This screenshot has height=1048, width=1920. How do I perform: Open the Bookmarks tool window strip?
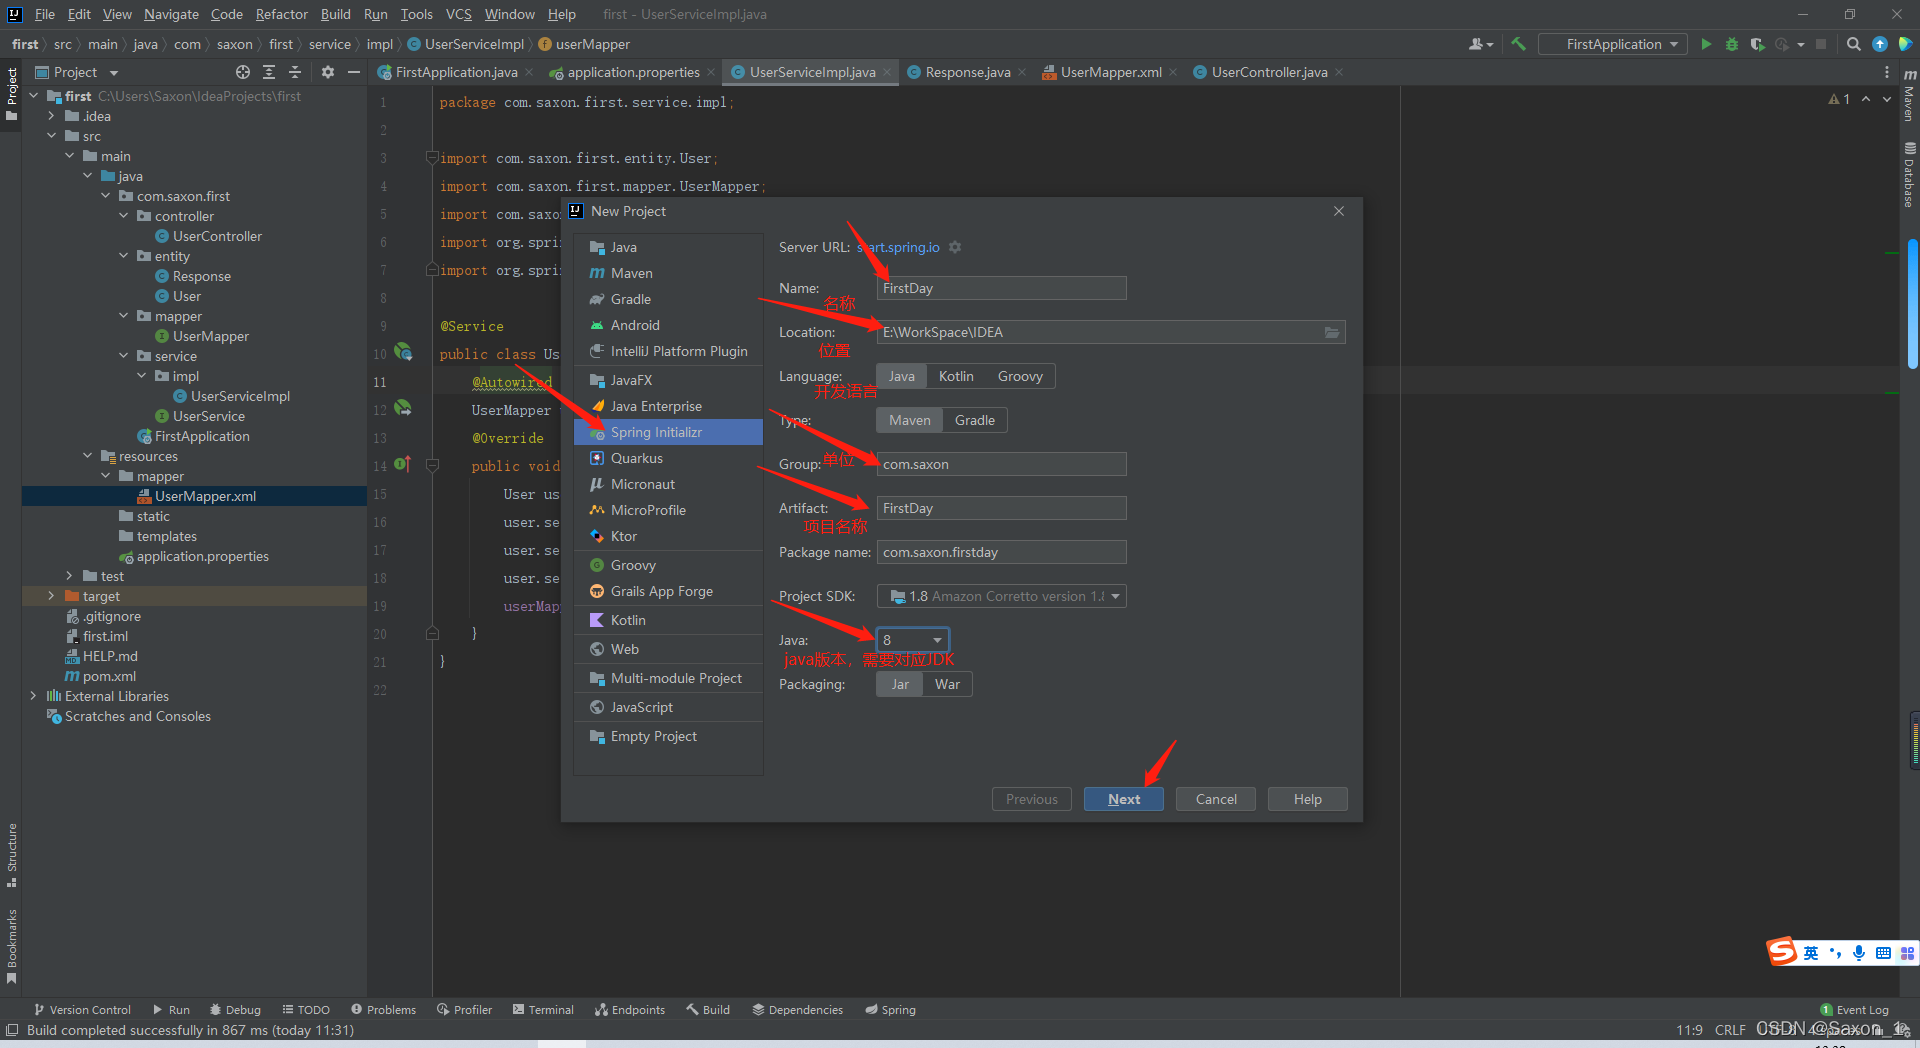[x=11, y=946]
